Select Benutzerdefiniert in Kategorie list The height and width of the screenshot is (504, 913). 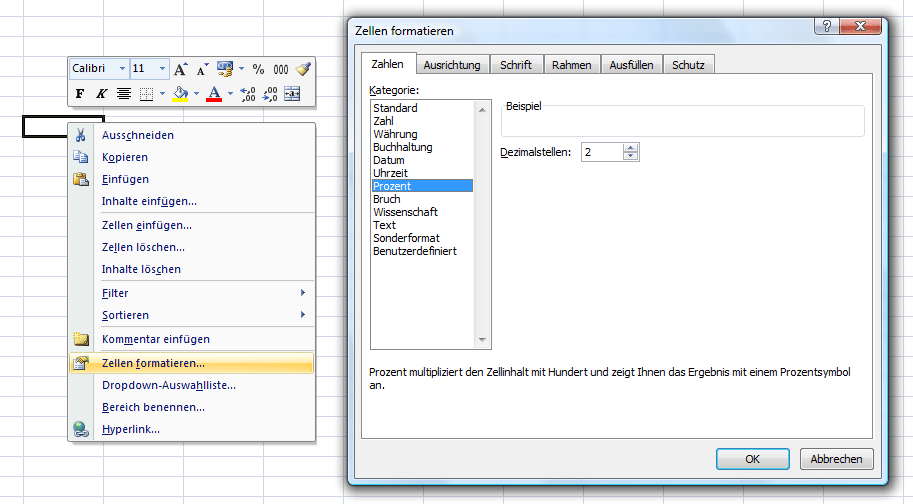click(x=422, y=251)
